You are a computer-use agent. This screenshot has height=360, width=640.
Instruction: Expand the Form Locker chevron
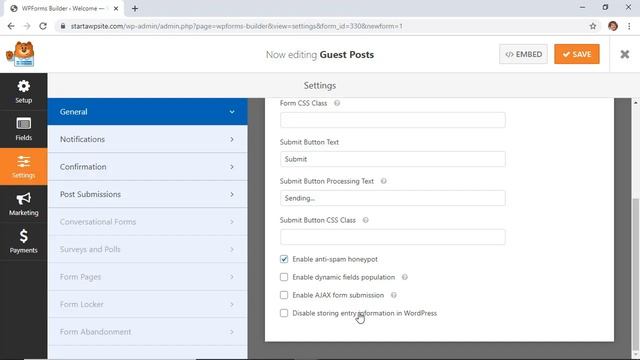232,304
